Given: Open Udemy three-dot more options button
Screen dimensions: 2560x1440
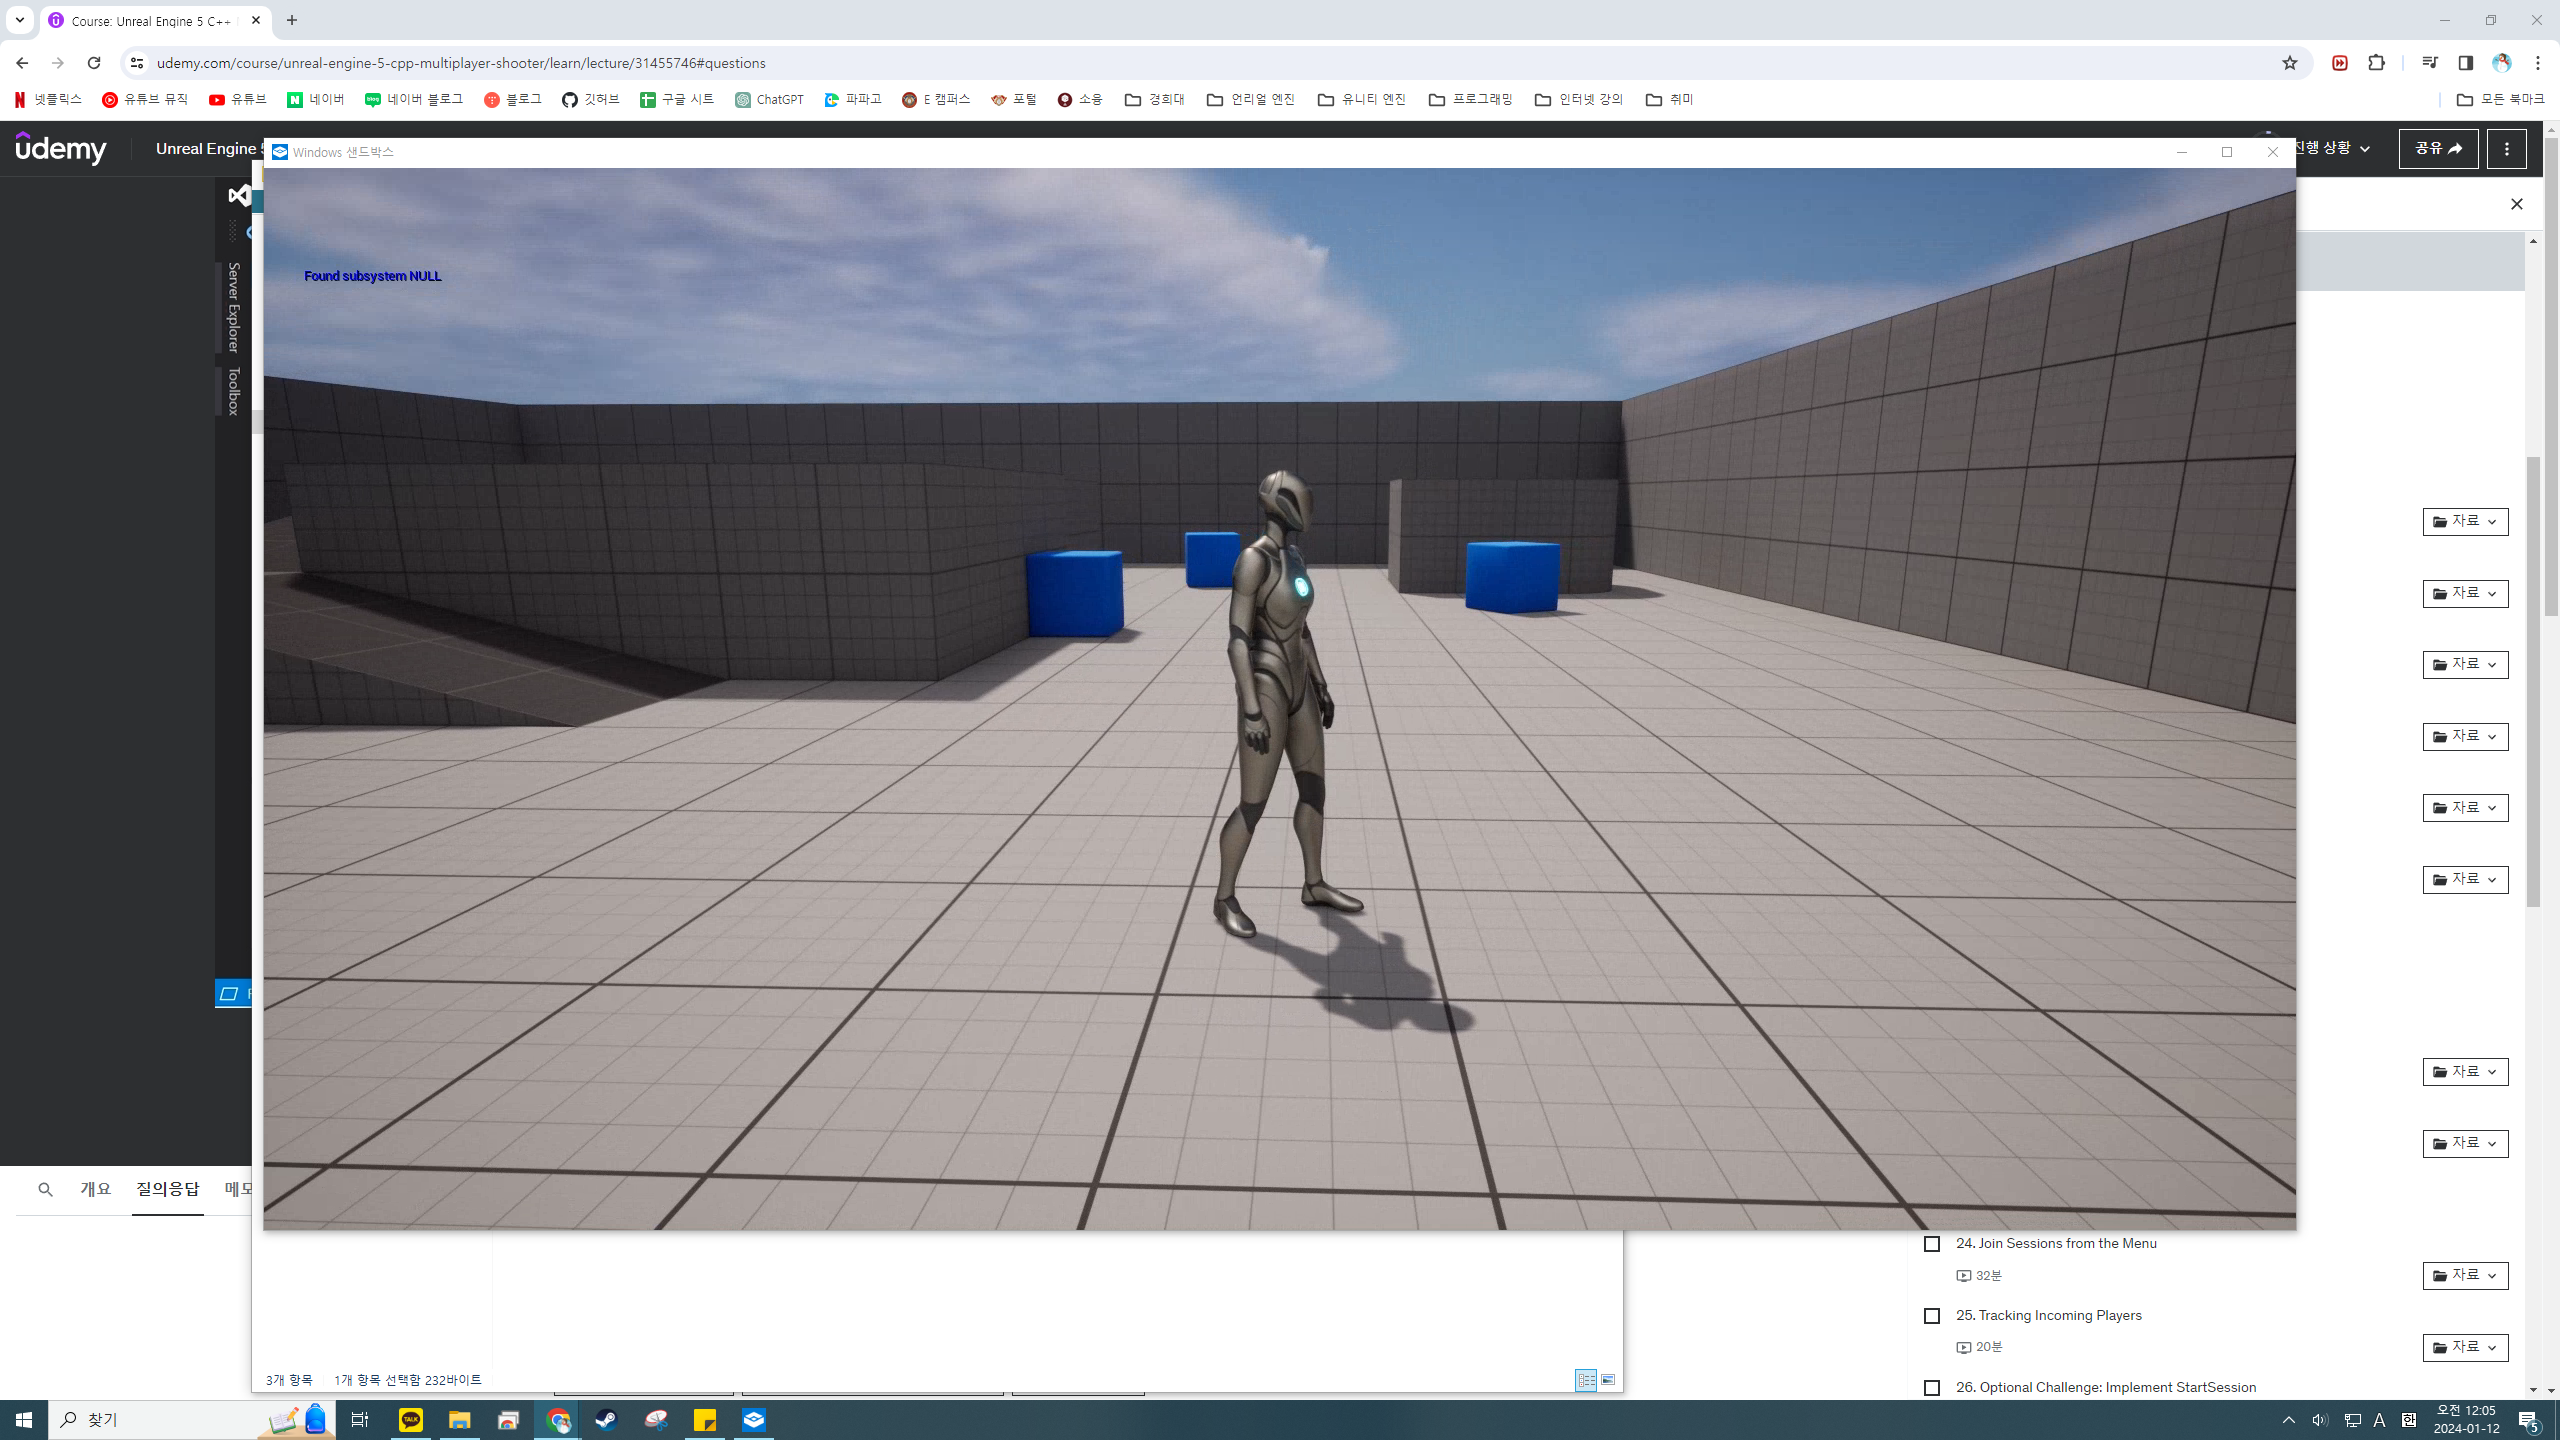Looking at the screenshot, I should 2506,148.
